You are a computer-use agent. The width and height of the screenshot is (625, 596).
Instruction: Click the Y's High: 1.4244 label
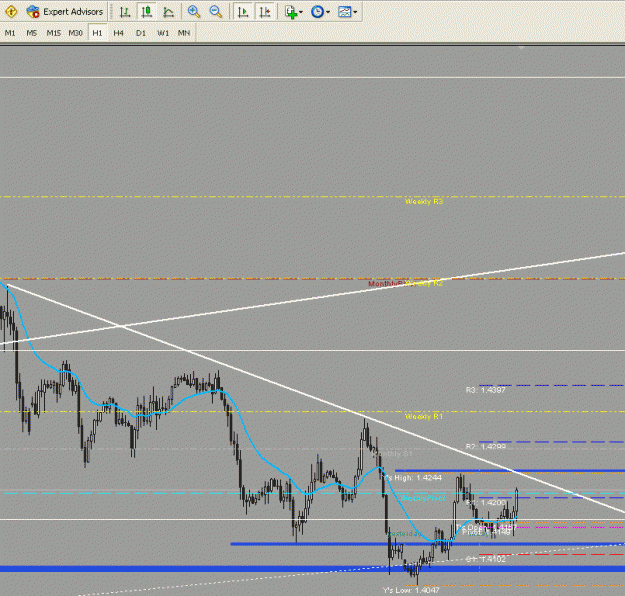click(412, 478)
